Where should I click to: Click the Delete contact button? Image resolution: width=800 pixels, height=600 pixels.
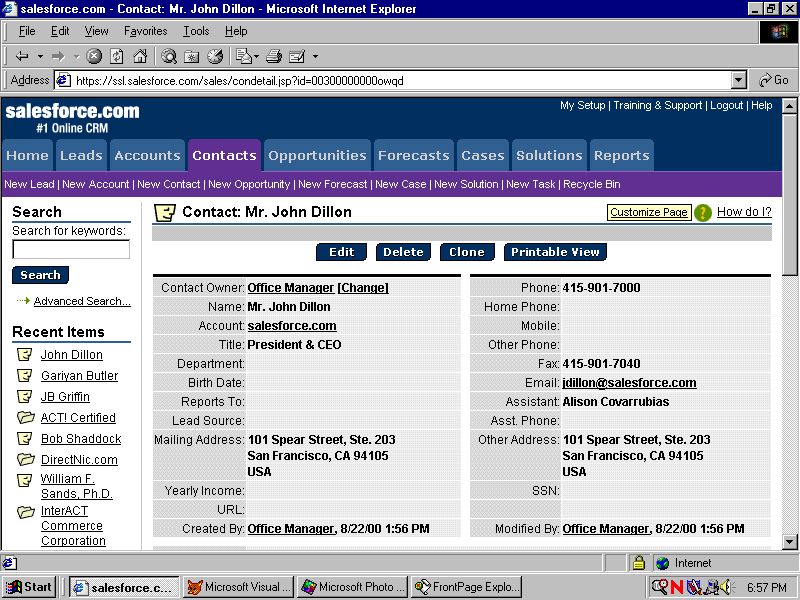click(403, 252)
